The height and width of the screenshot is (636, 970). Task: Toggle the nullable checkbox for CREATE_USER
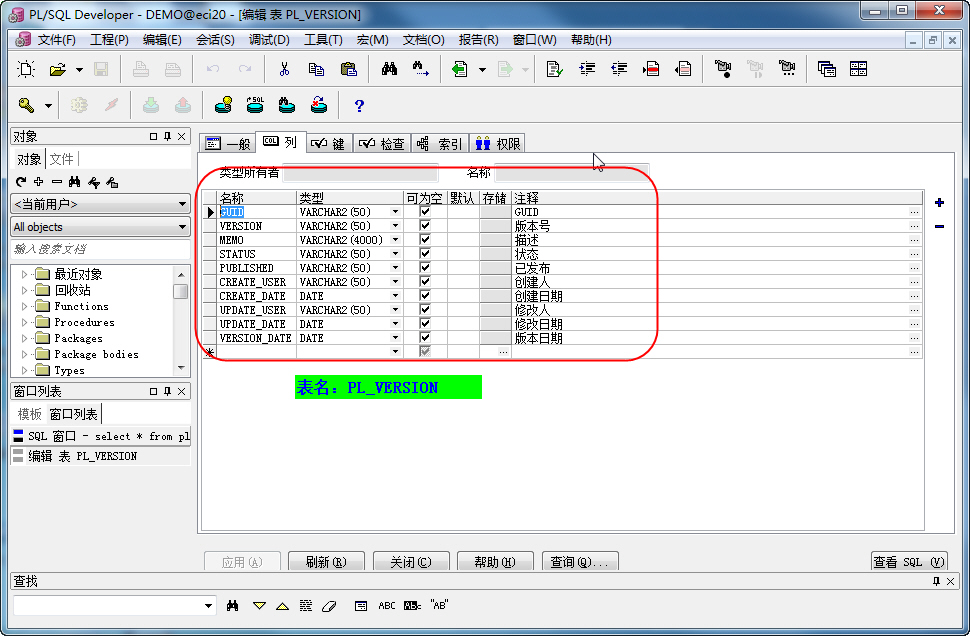425,281
